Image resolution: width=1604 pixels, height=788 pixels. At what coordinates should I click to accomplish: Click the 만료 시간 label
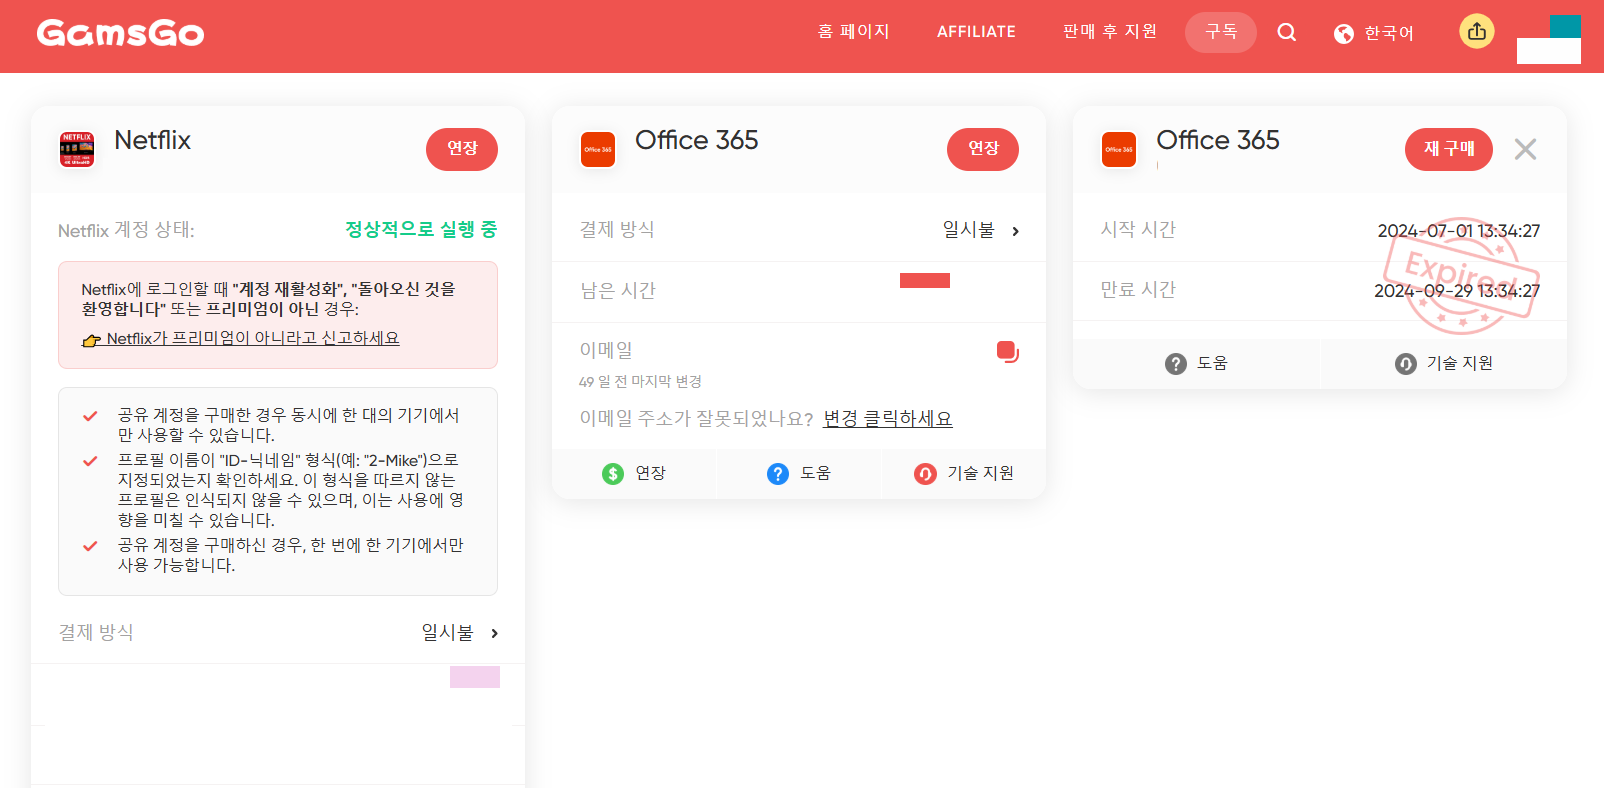1138,289
